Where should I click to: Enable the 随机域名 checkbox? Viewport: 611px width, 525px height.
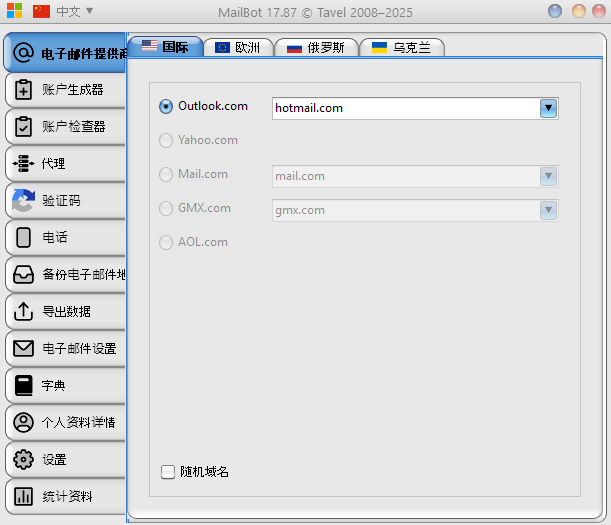(x=168, y=472)
